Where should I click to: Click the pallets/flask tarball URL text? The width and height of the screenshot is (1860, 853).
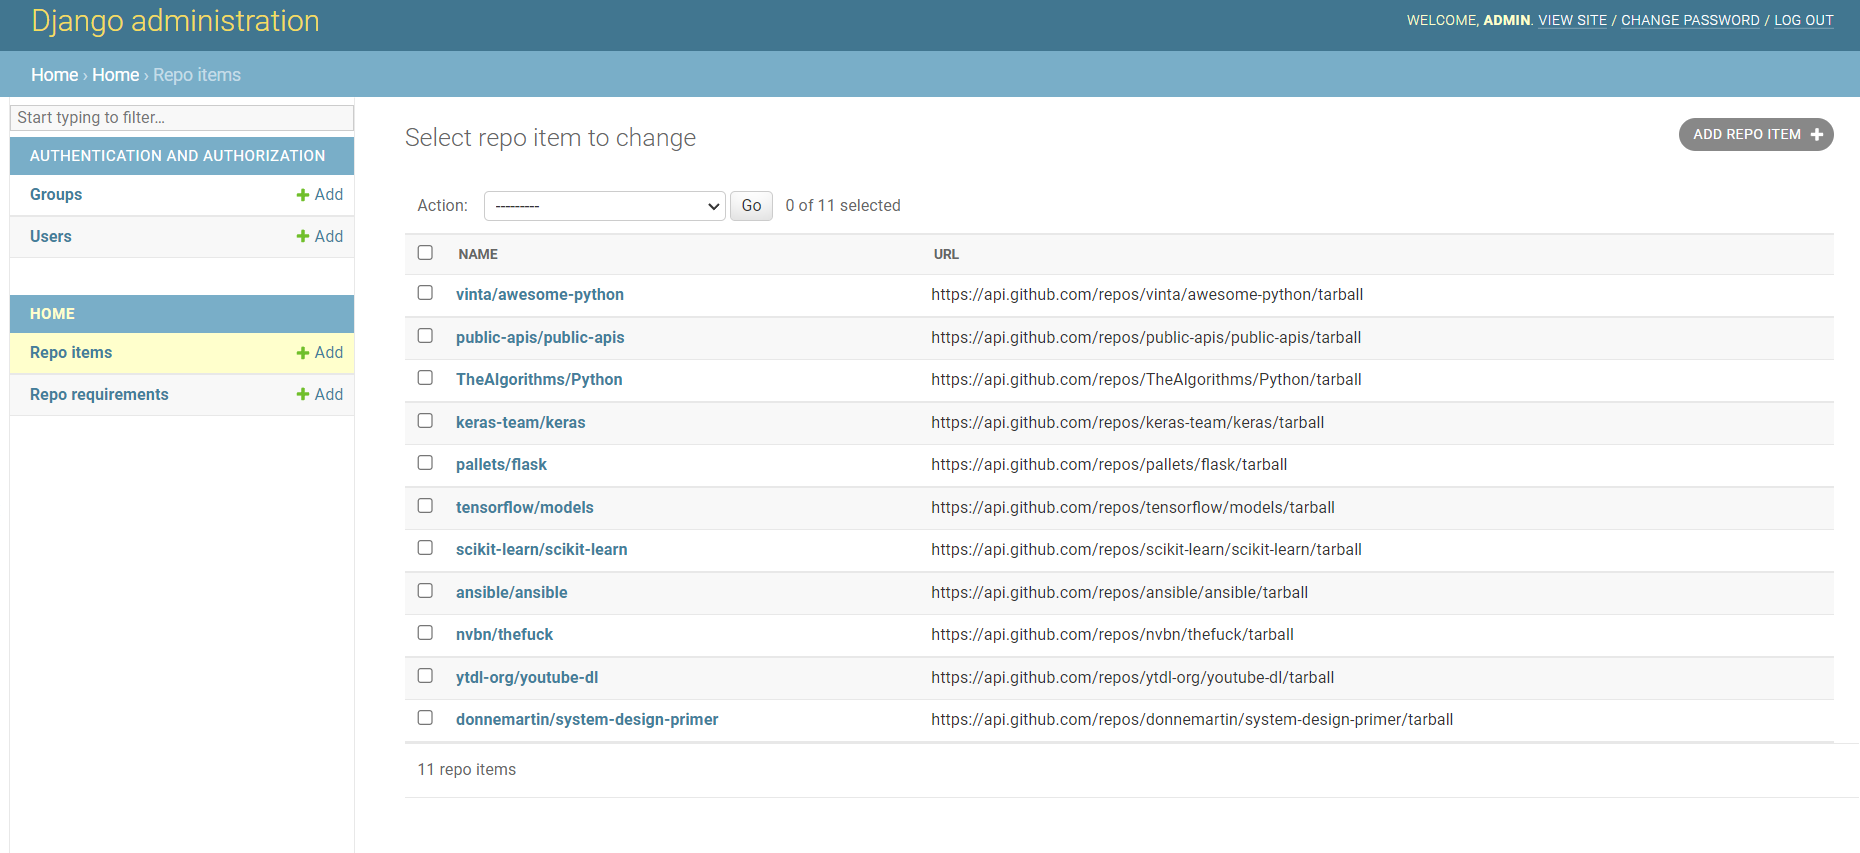1109,465
